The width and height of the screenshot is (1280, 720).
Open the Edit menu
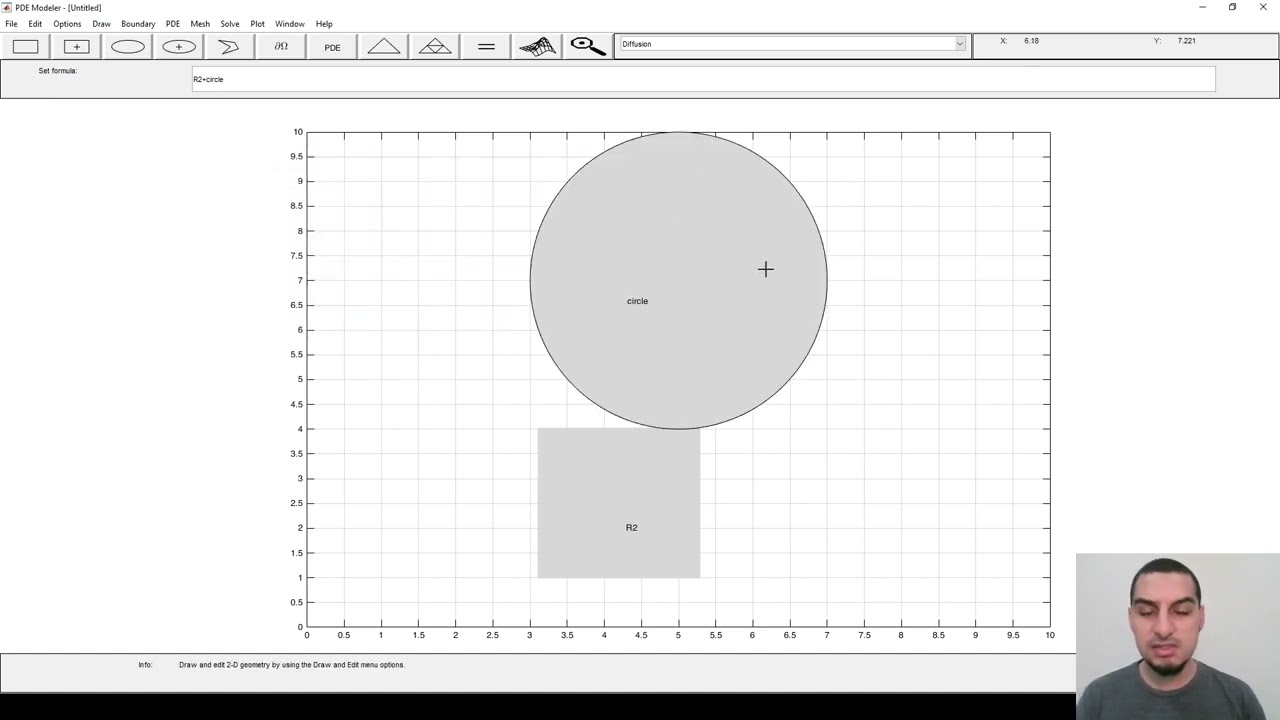pyautogui.click(x=35, y=24)
